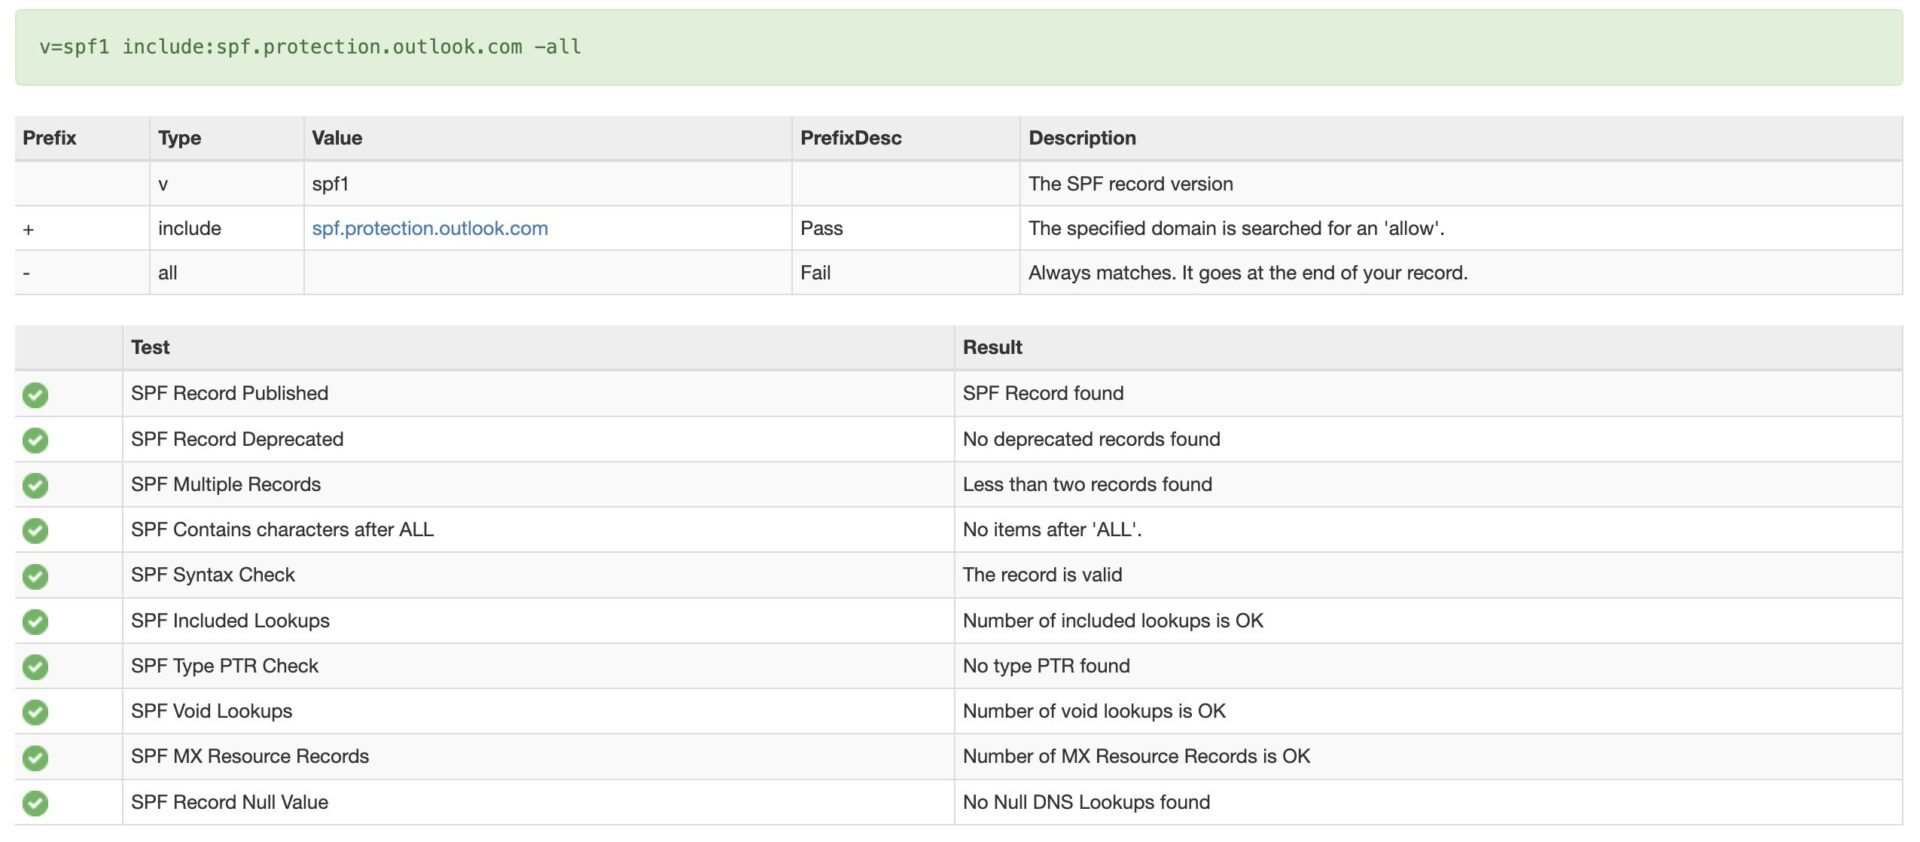The image size is (1920, 842).
Task: Click the Value column header
Action: click(x=336, y=138)
